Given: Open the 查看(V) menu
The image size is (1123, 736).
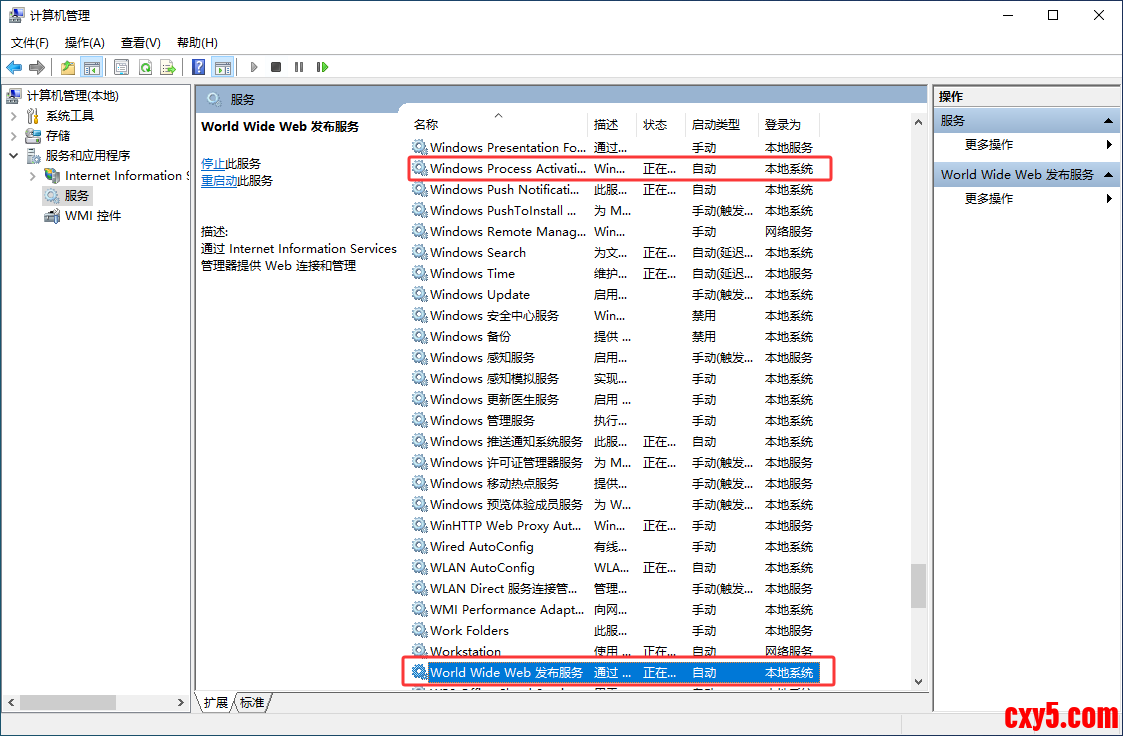Looking at the screenshot, I should tap(140, 43).
